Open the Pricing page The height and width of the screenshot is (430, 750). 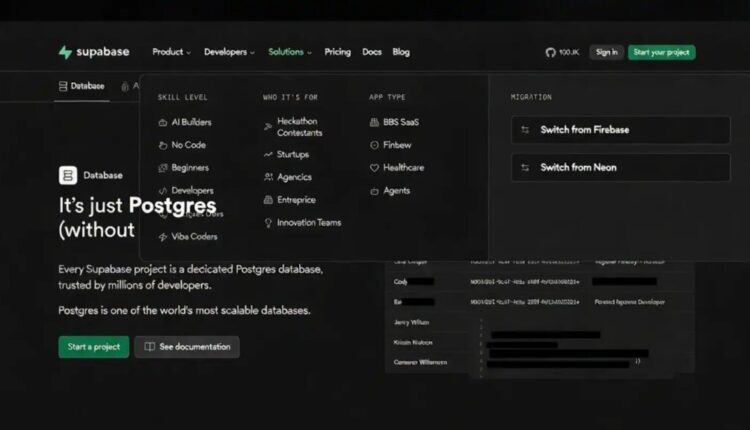click(337, 52)
